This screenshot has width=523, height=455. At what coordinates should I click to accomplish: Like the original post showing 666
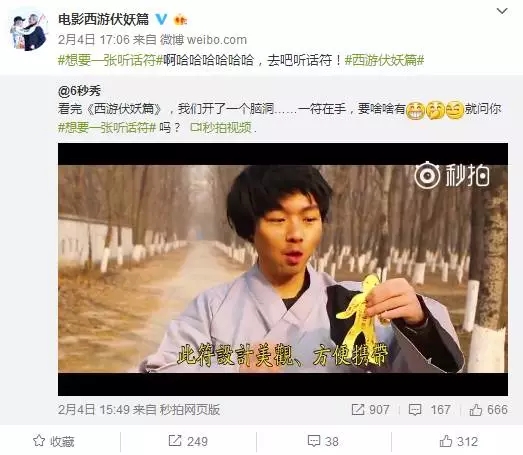pos(476,409)
